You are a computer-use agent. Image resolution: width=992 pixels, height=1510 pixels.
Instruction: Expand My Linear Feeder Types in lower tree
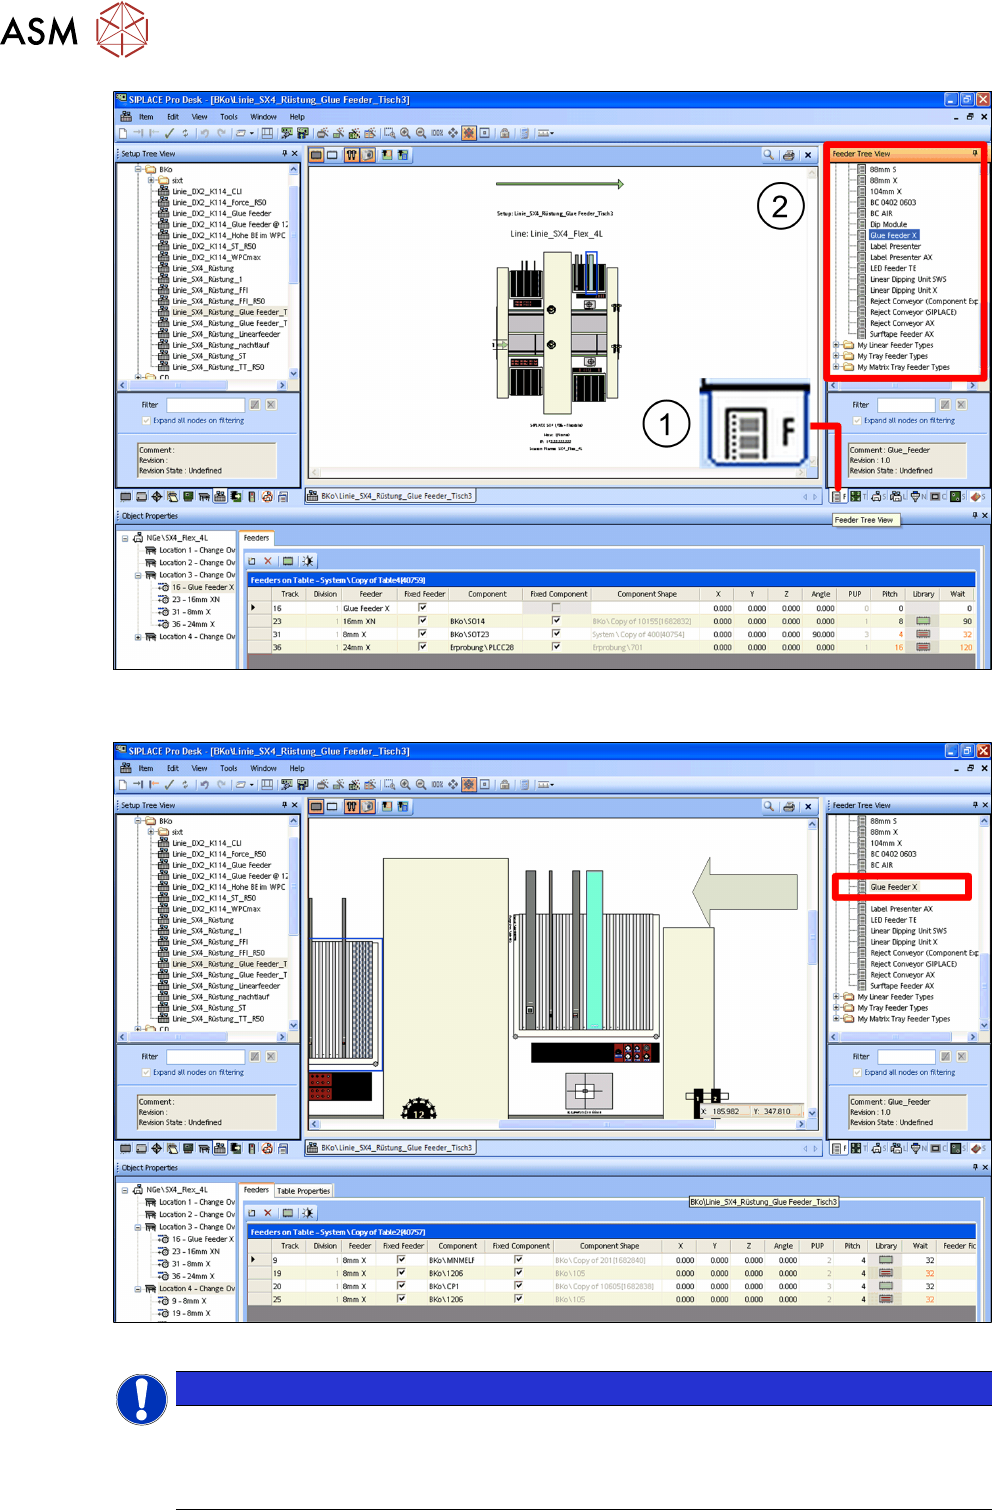point(836,997)
